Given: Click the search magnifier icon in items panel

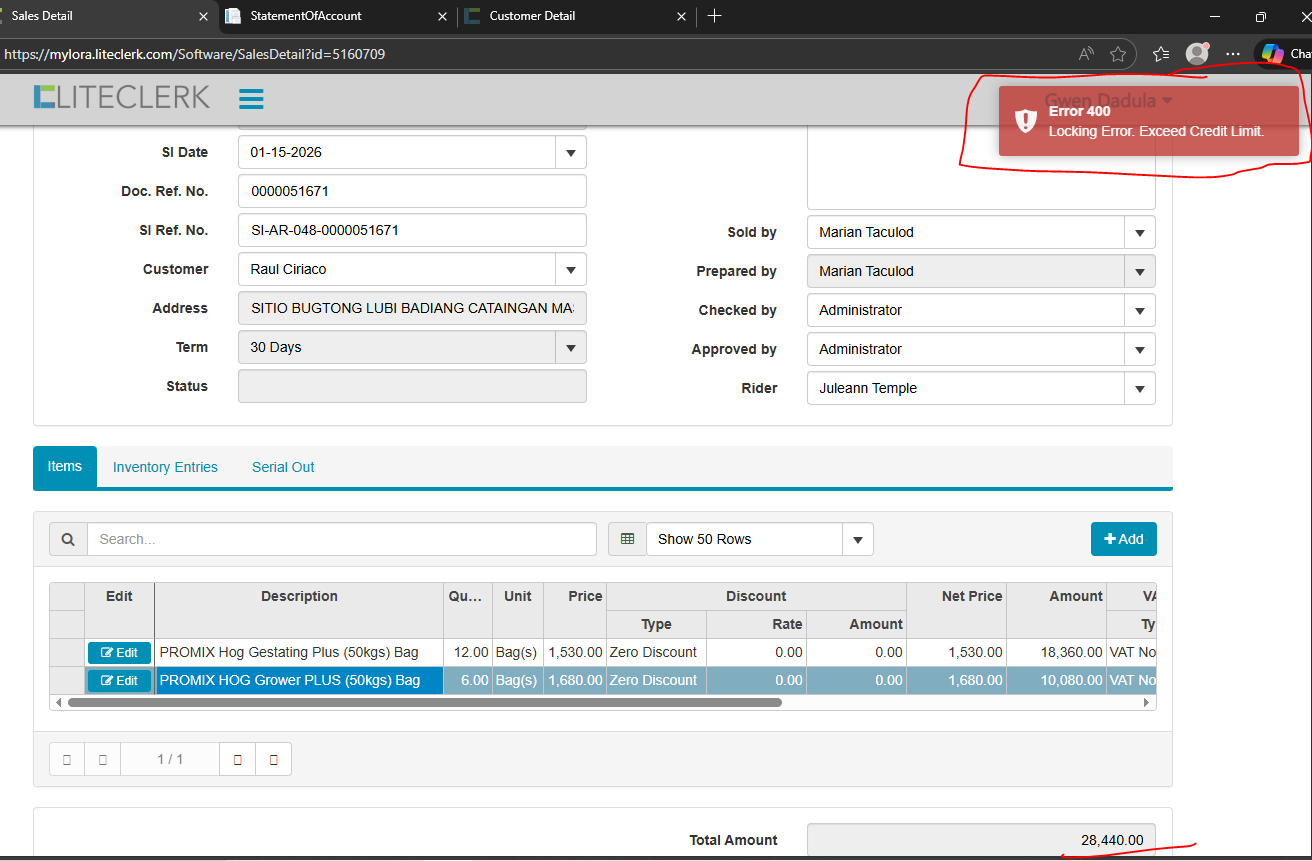Looking at the screenshot, I should click(x=68, y=539).
